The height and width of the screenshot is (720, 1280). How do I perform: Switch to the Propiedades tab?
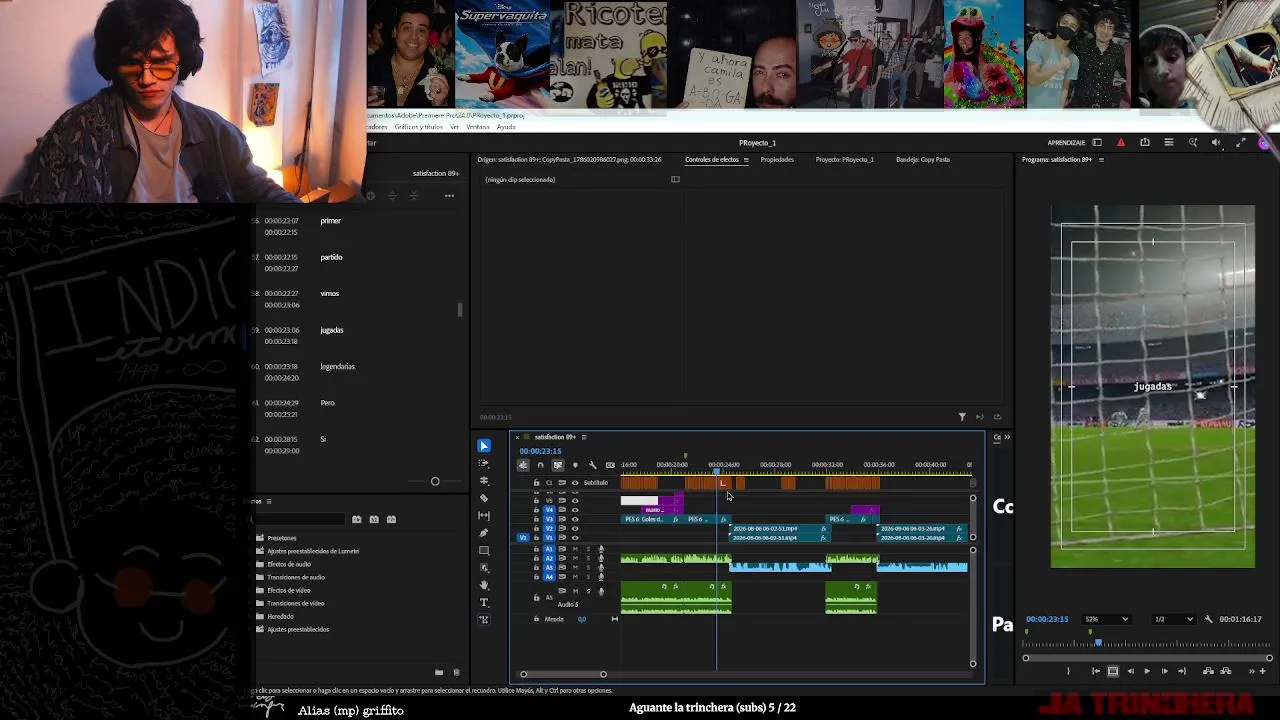tap(777, 160)
